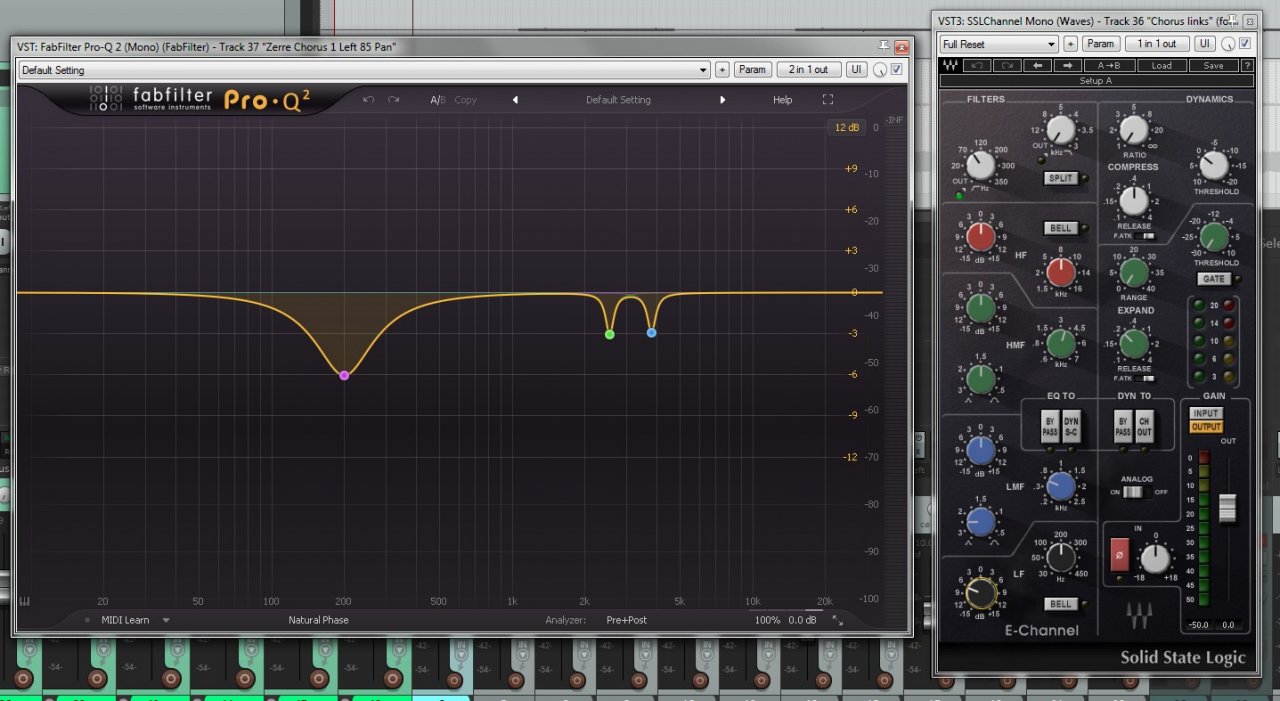
Task: Click the Waves question mark help icon
Action: (x=1247, y=66)
